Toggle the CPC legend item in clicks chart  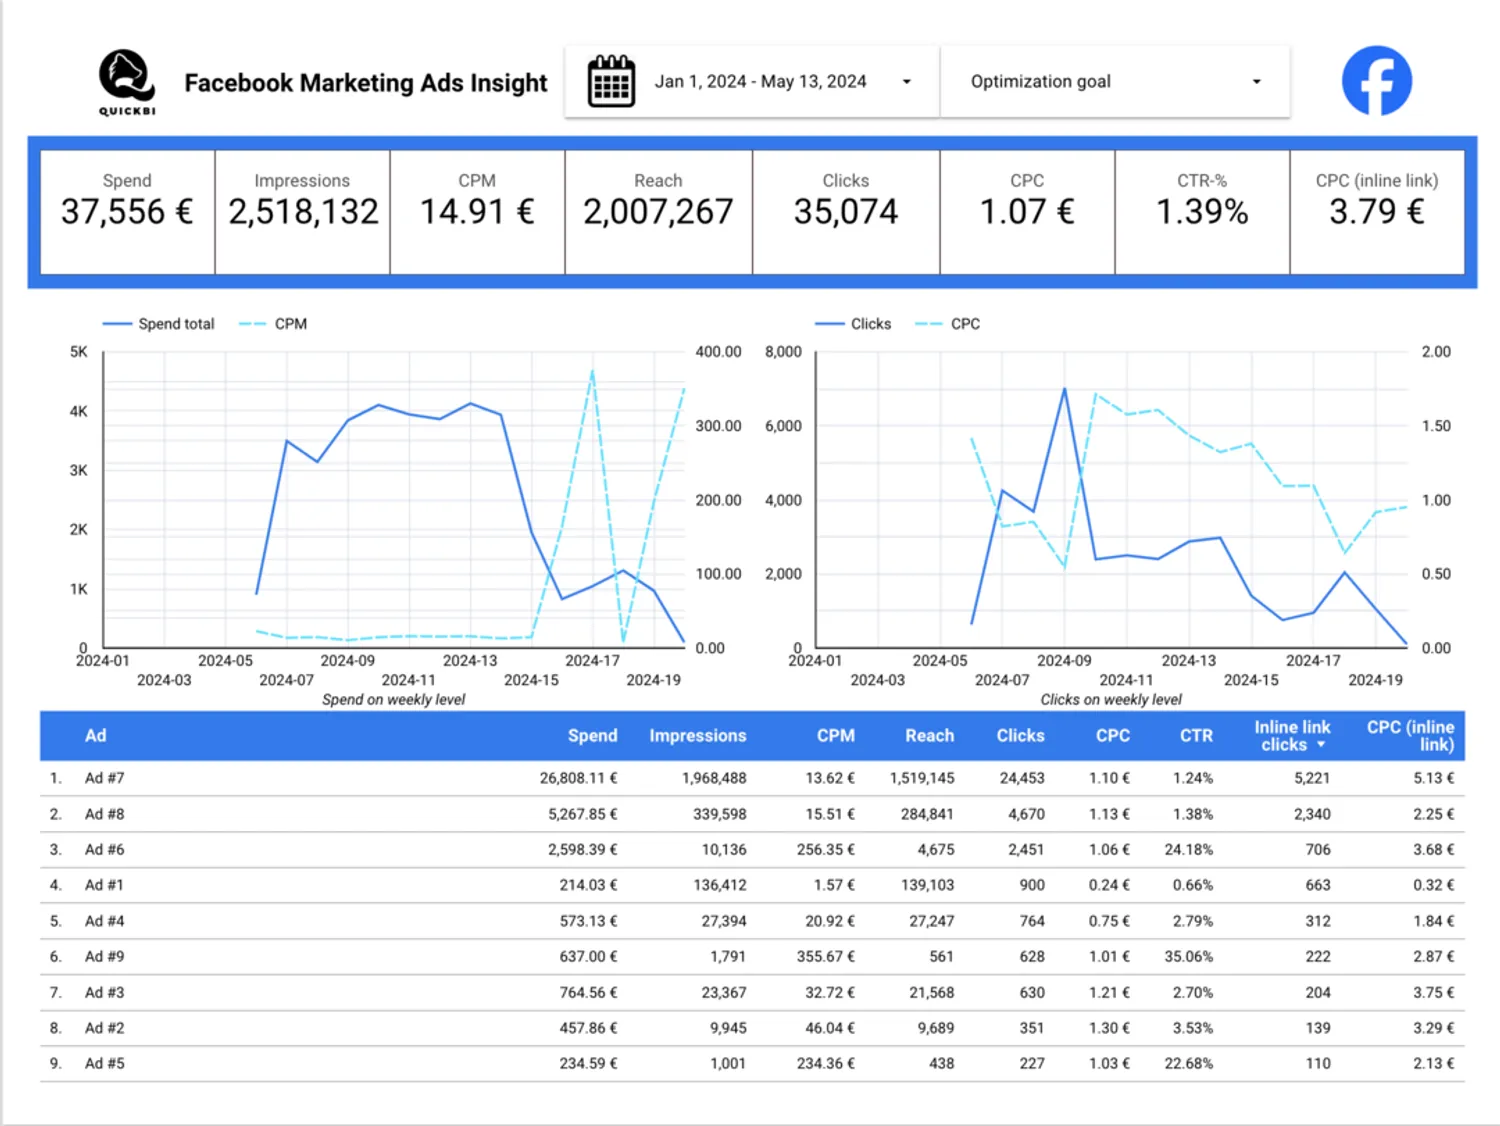(x=948, y=324)
